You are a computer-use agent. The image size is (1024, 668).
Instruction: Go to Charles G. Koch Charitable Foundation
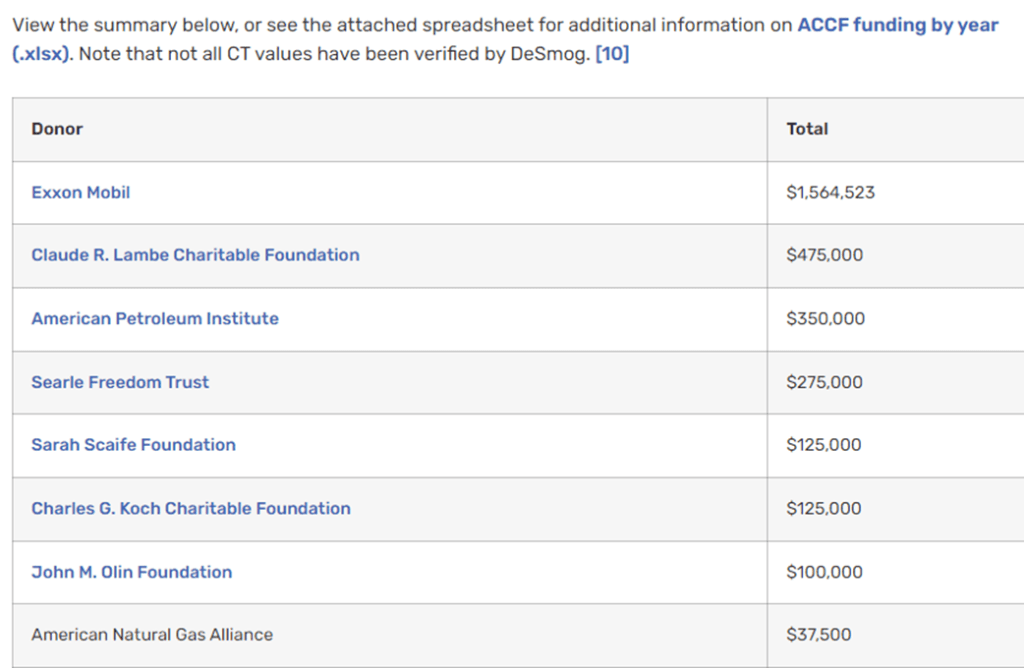click(191, 508)
